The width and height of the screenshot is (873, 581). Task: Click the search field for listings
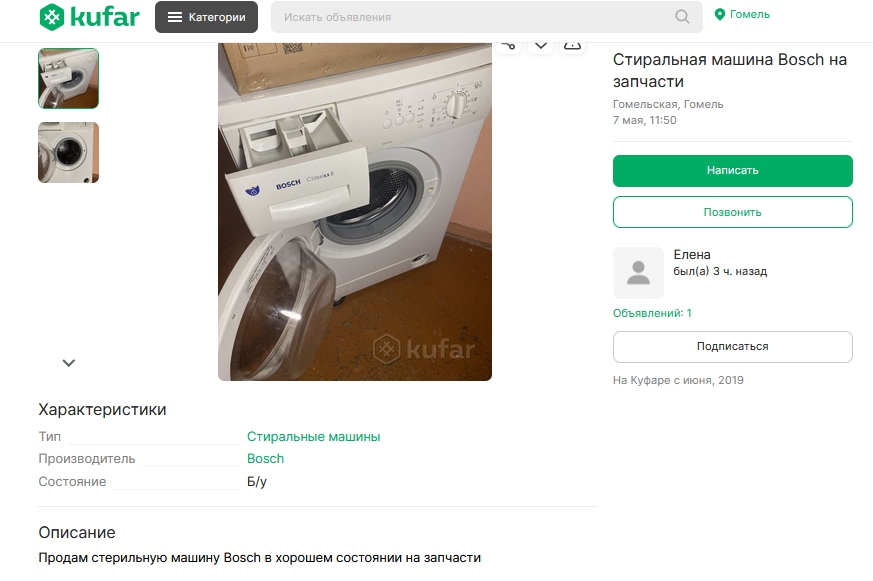[470, 17]
